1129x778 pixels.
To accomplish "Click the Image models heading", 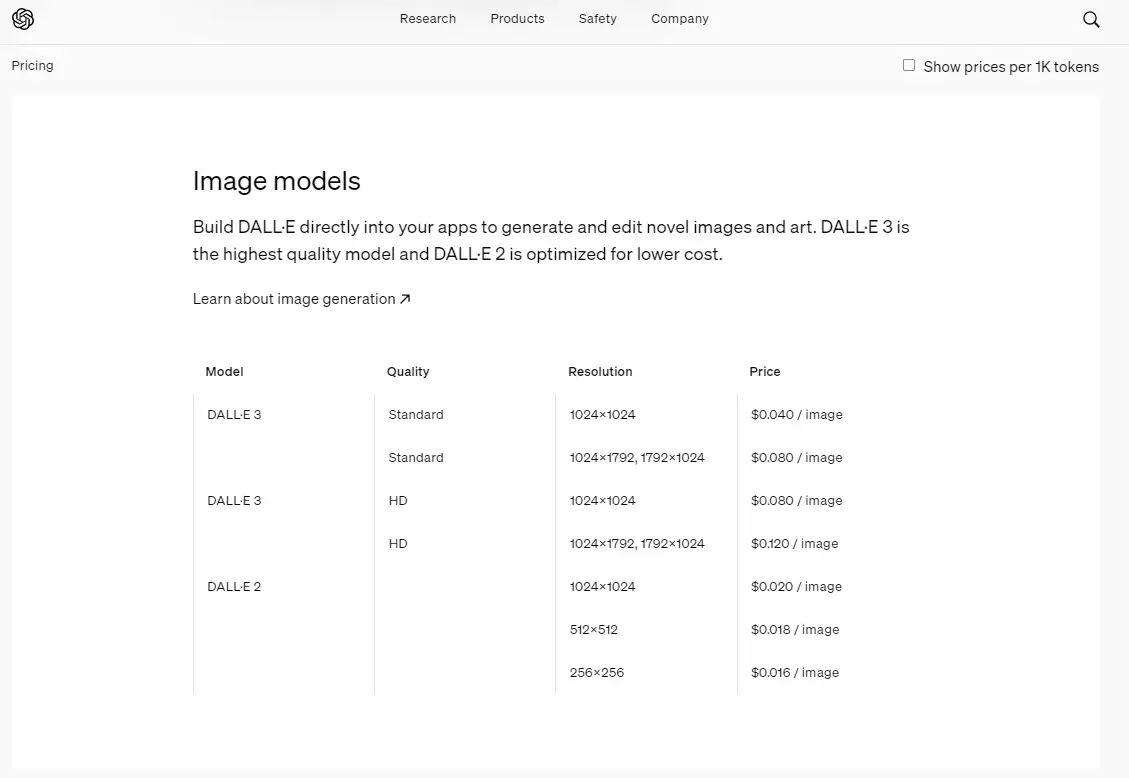I will pyautogui.click(x=276, y=181).
